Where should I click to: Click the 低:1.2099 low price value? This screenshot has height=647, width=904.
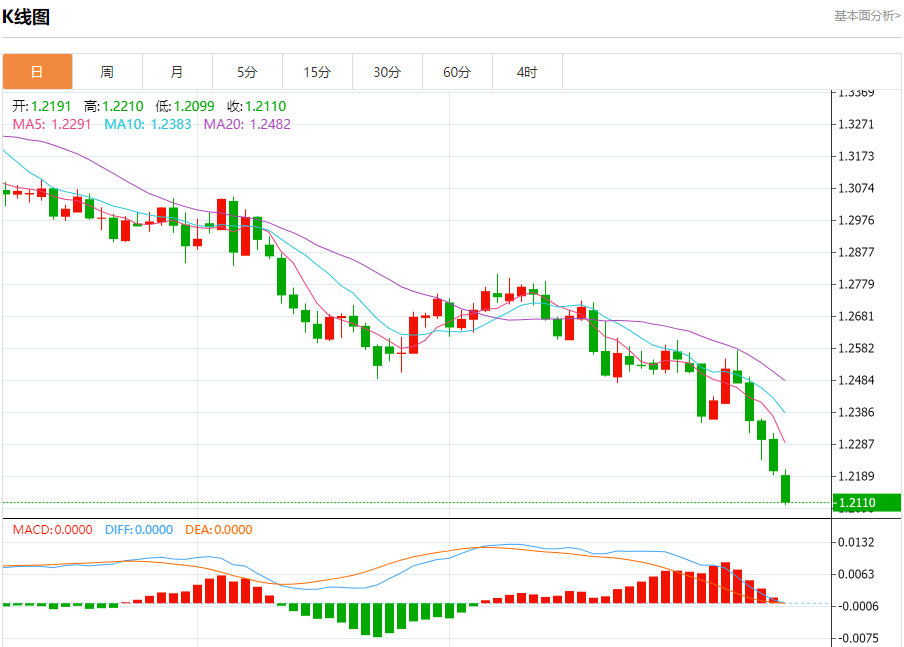[x=184, y=106]
